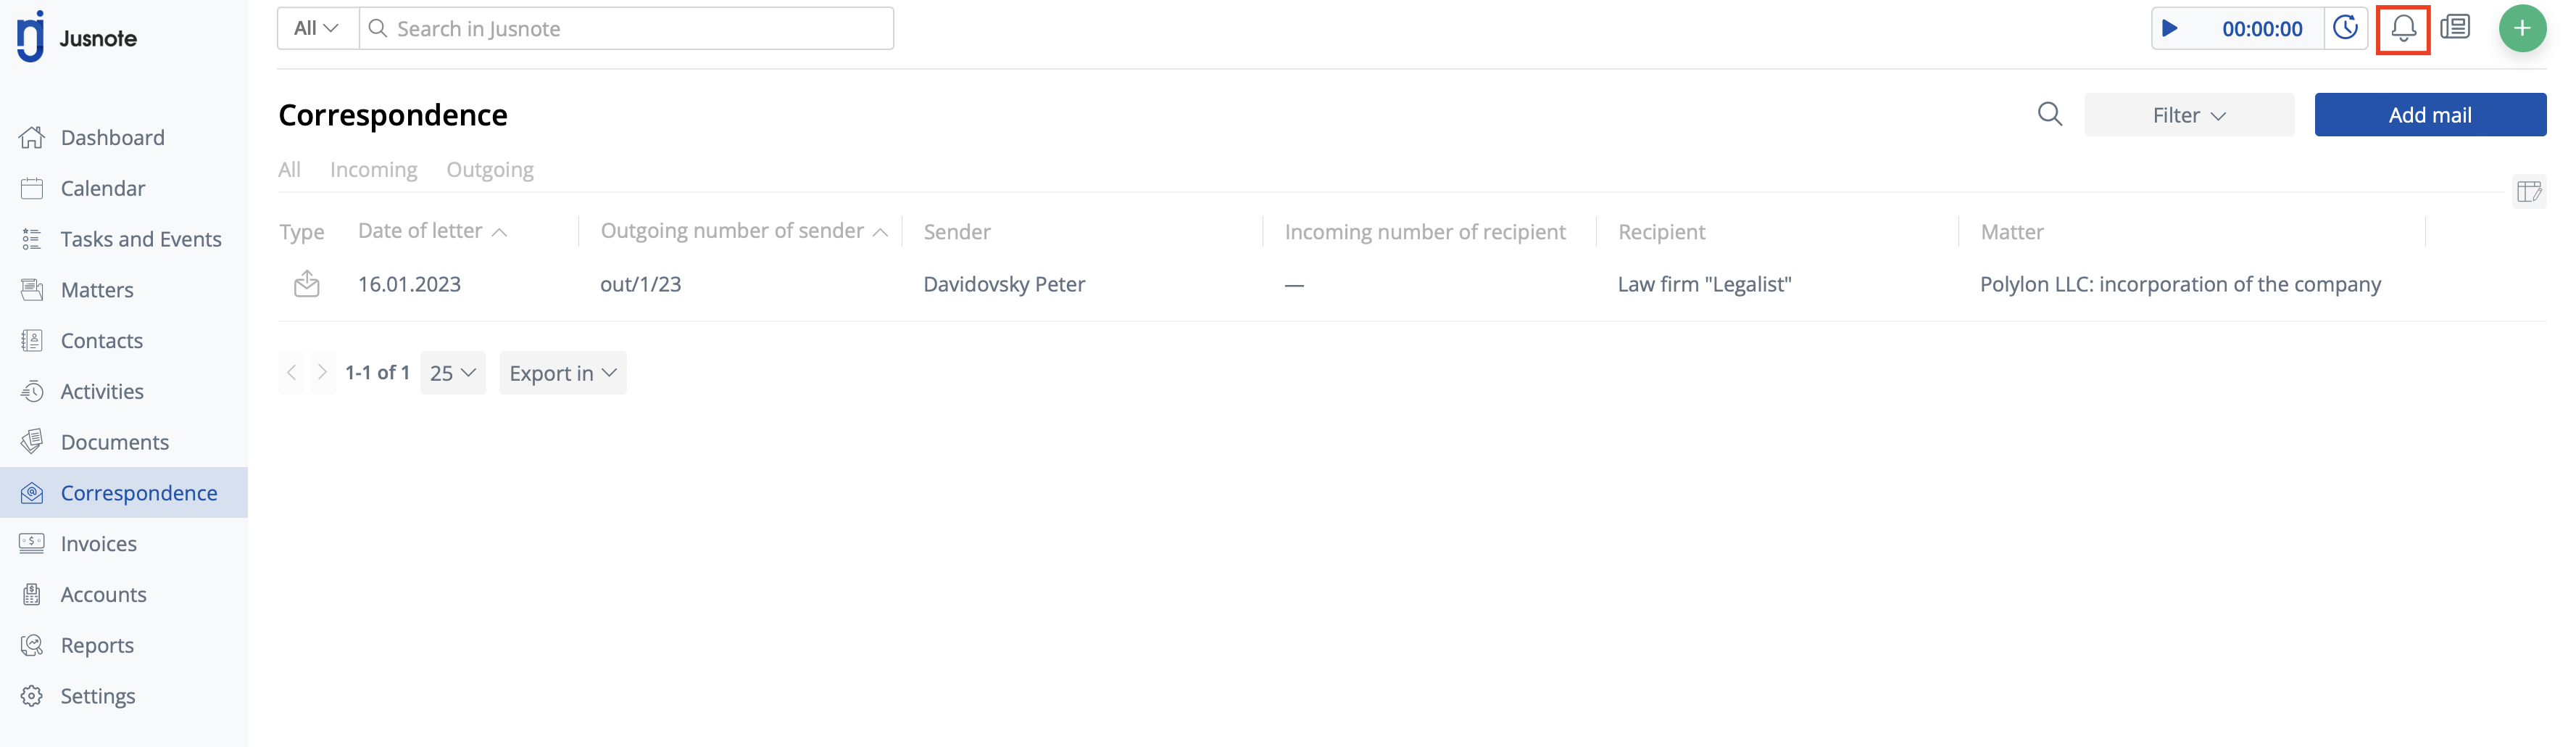Open the Documents section
The height and width of the screenshot is (747, 2576).
tap(114, 442)
